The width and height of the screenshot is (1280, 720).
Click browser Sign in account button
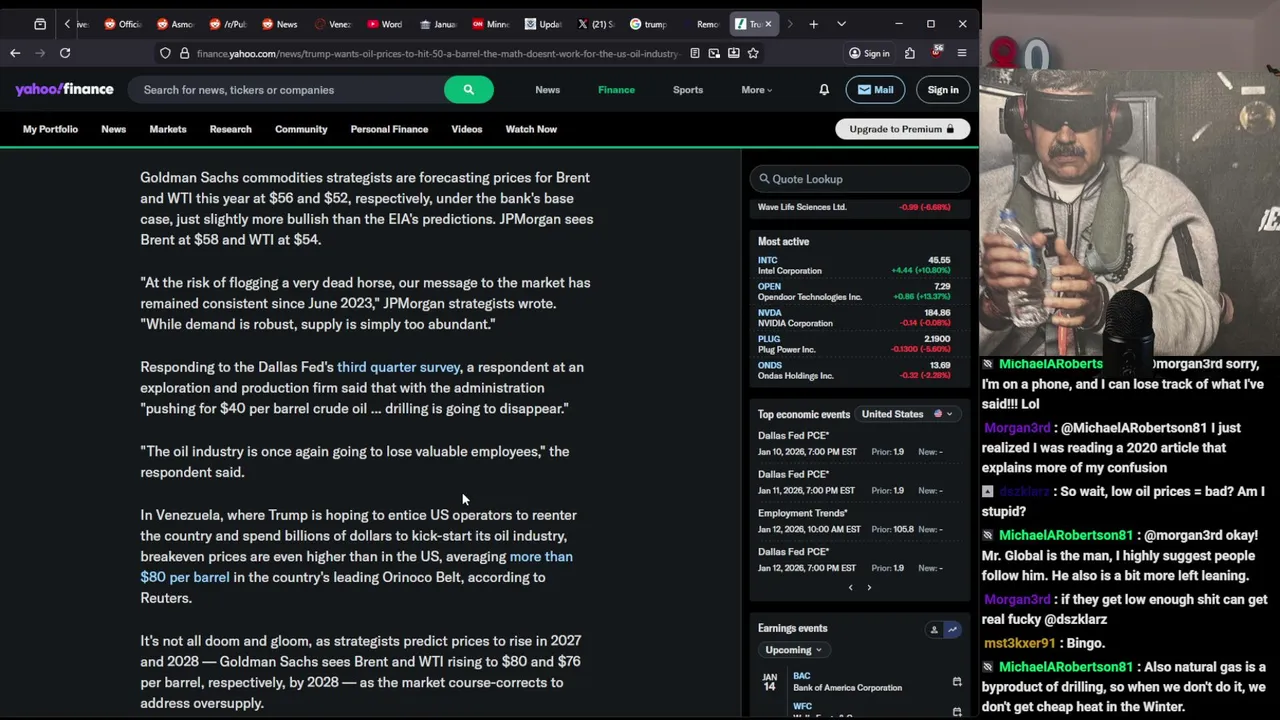pyautogui.click(x=869, y=53)
